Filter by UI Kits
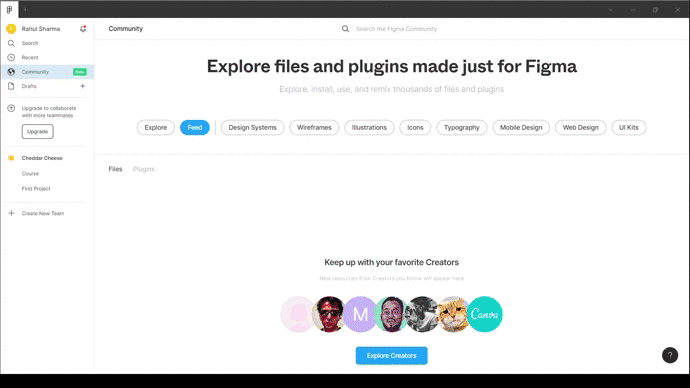 pyautogui.click(x=629, y=128)
